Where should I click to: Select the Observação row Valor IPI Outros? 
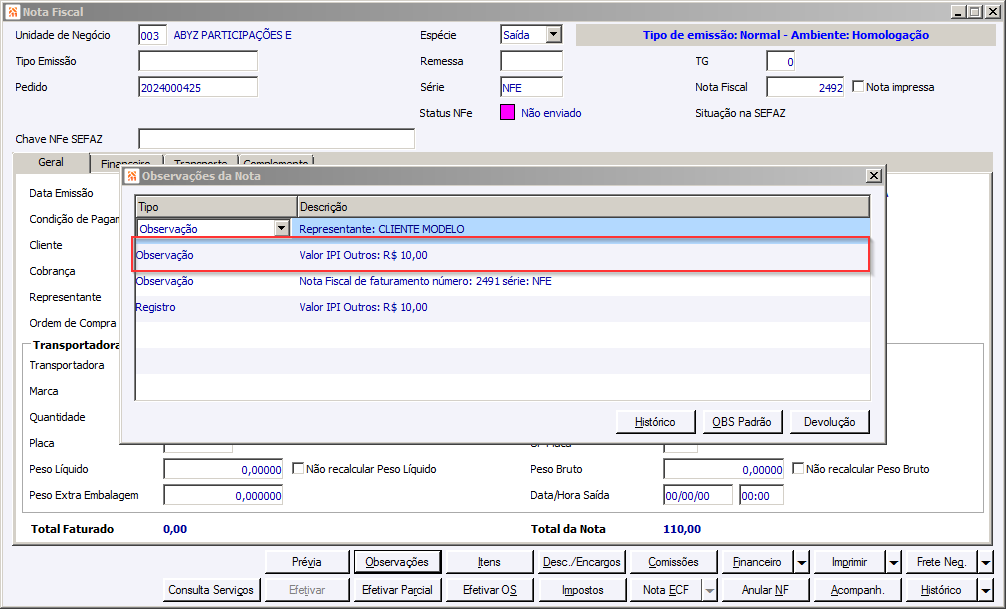point(503,255)
